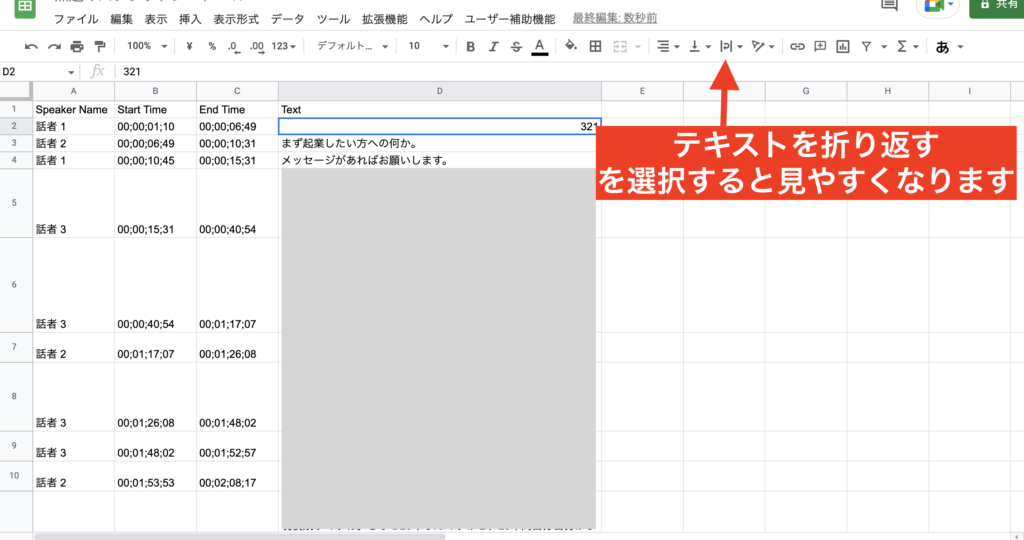
Task: Insert a chart using the chart icon
Action: 843,46
